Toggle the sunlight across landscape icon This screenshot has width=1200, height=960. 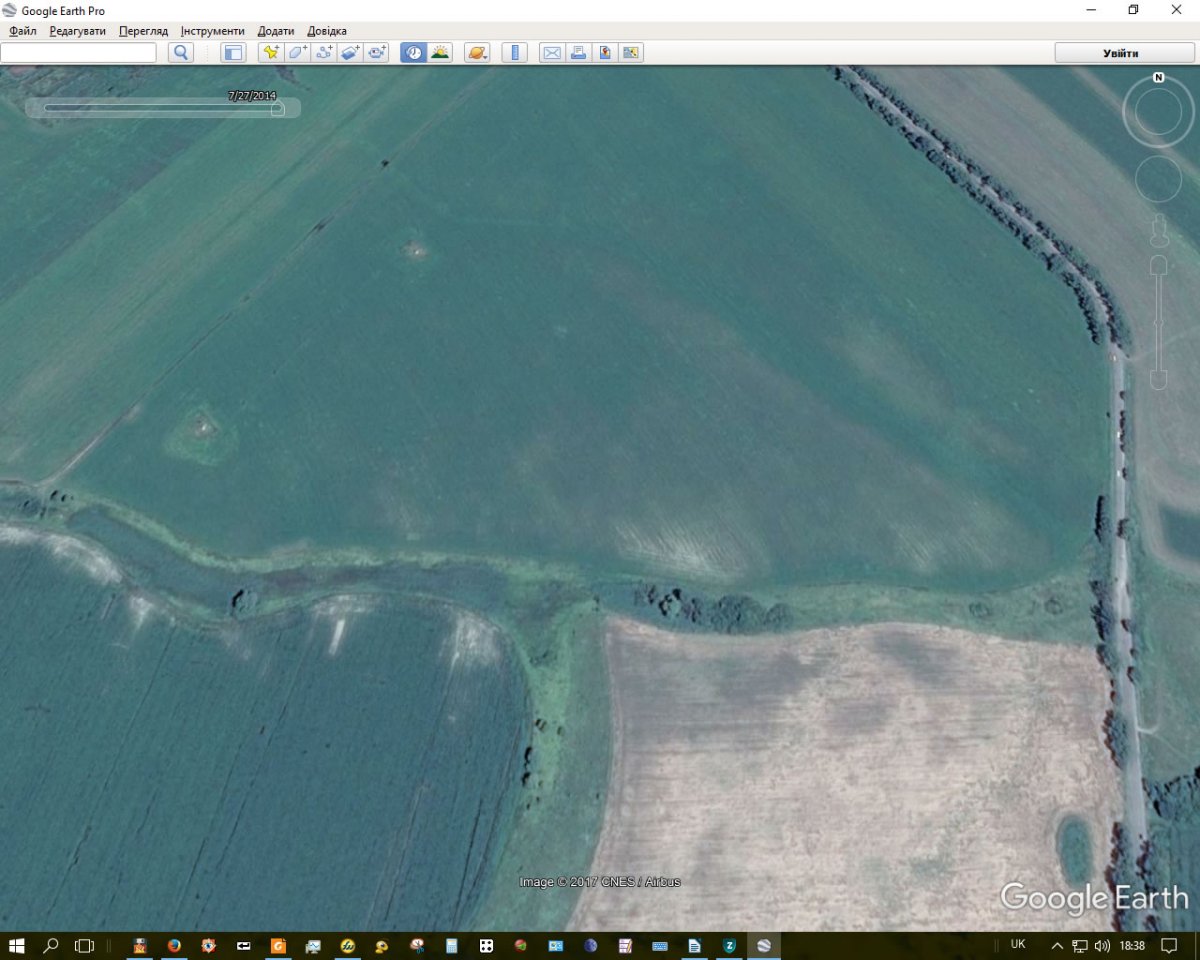pyautogui.click(x=440, y=53)
